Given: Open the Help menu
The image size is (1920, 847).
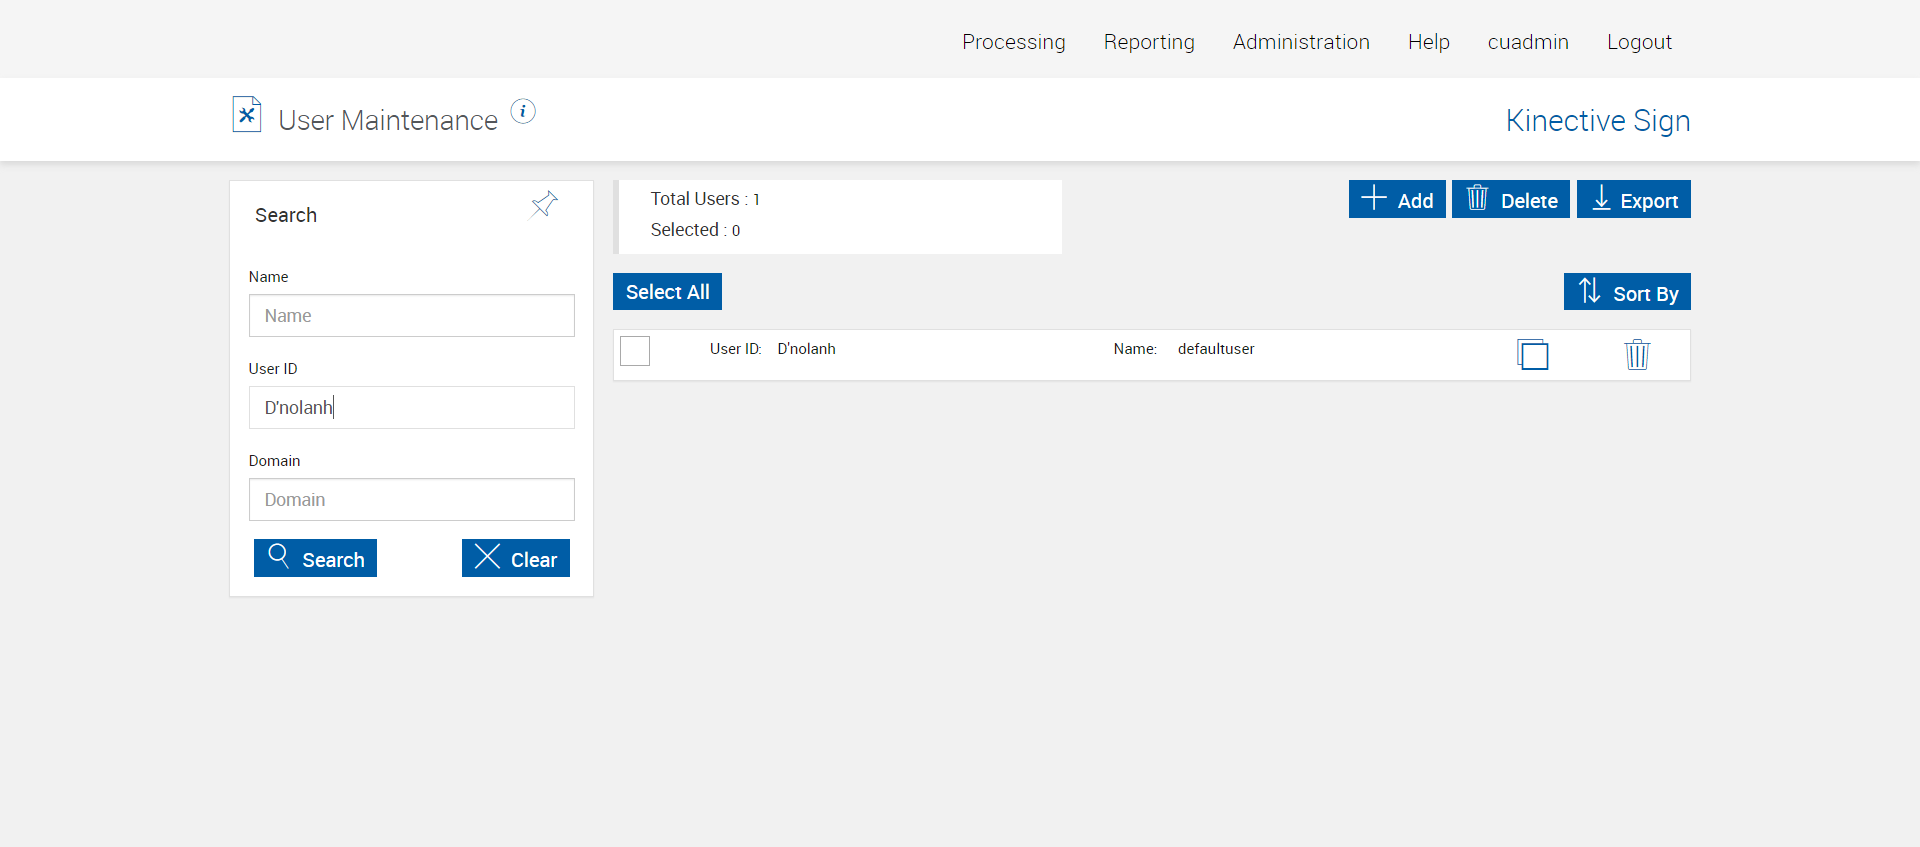Looking at the screenshot, I should pos(1429,42).
